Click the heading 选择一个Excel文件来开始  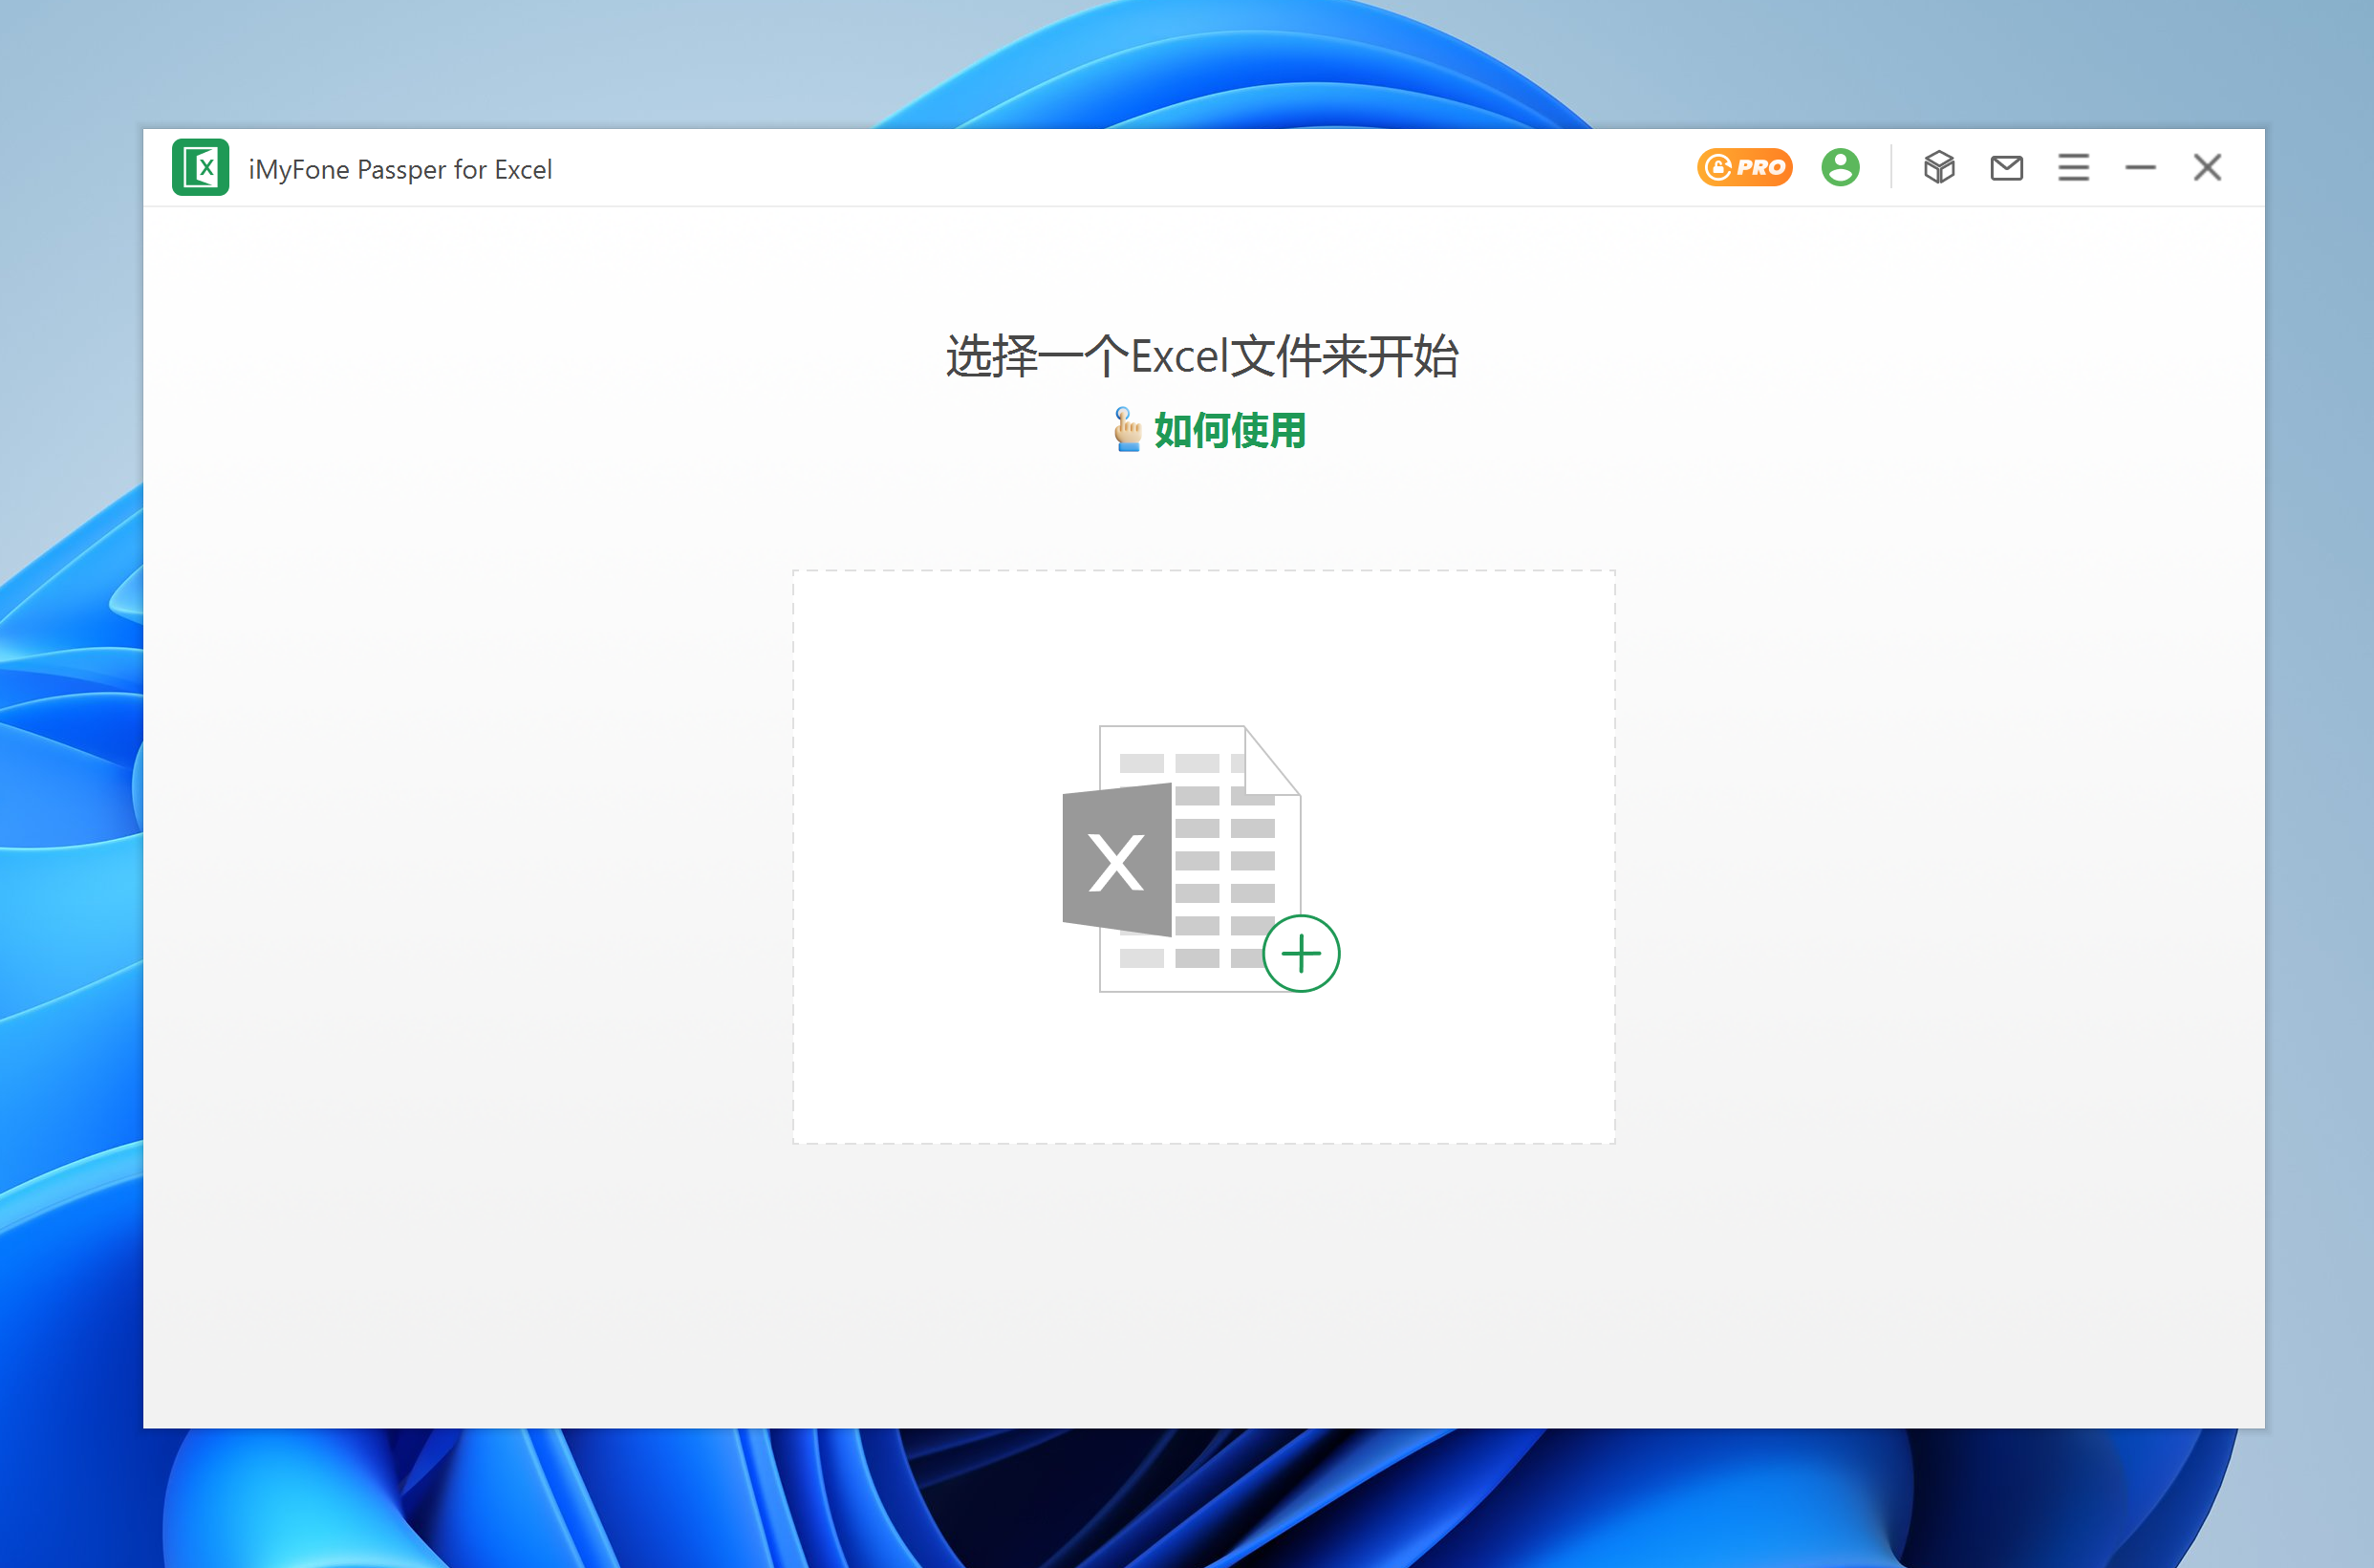coord(1202,356)
